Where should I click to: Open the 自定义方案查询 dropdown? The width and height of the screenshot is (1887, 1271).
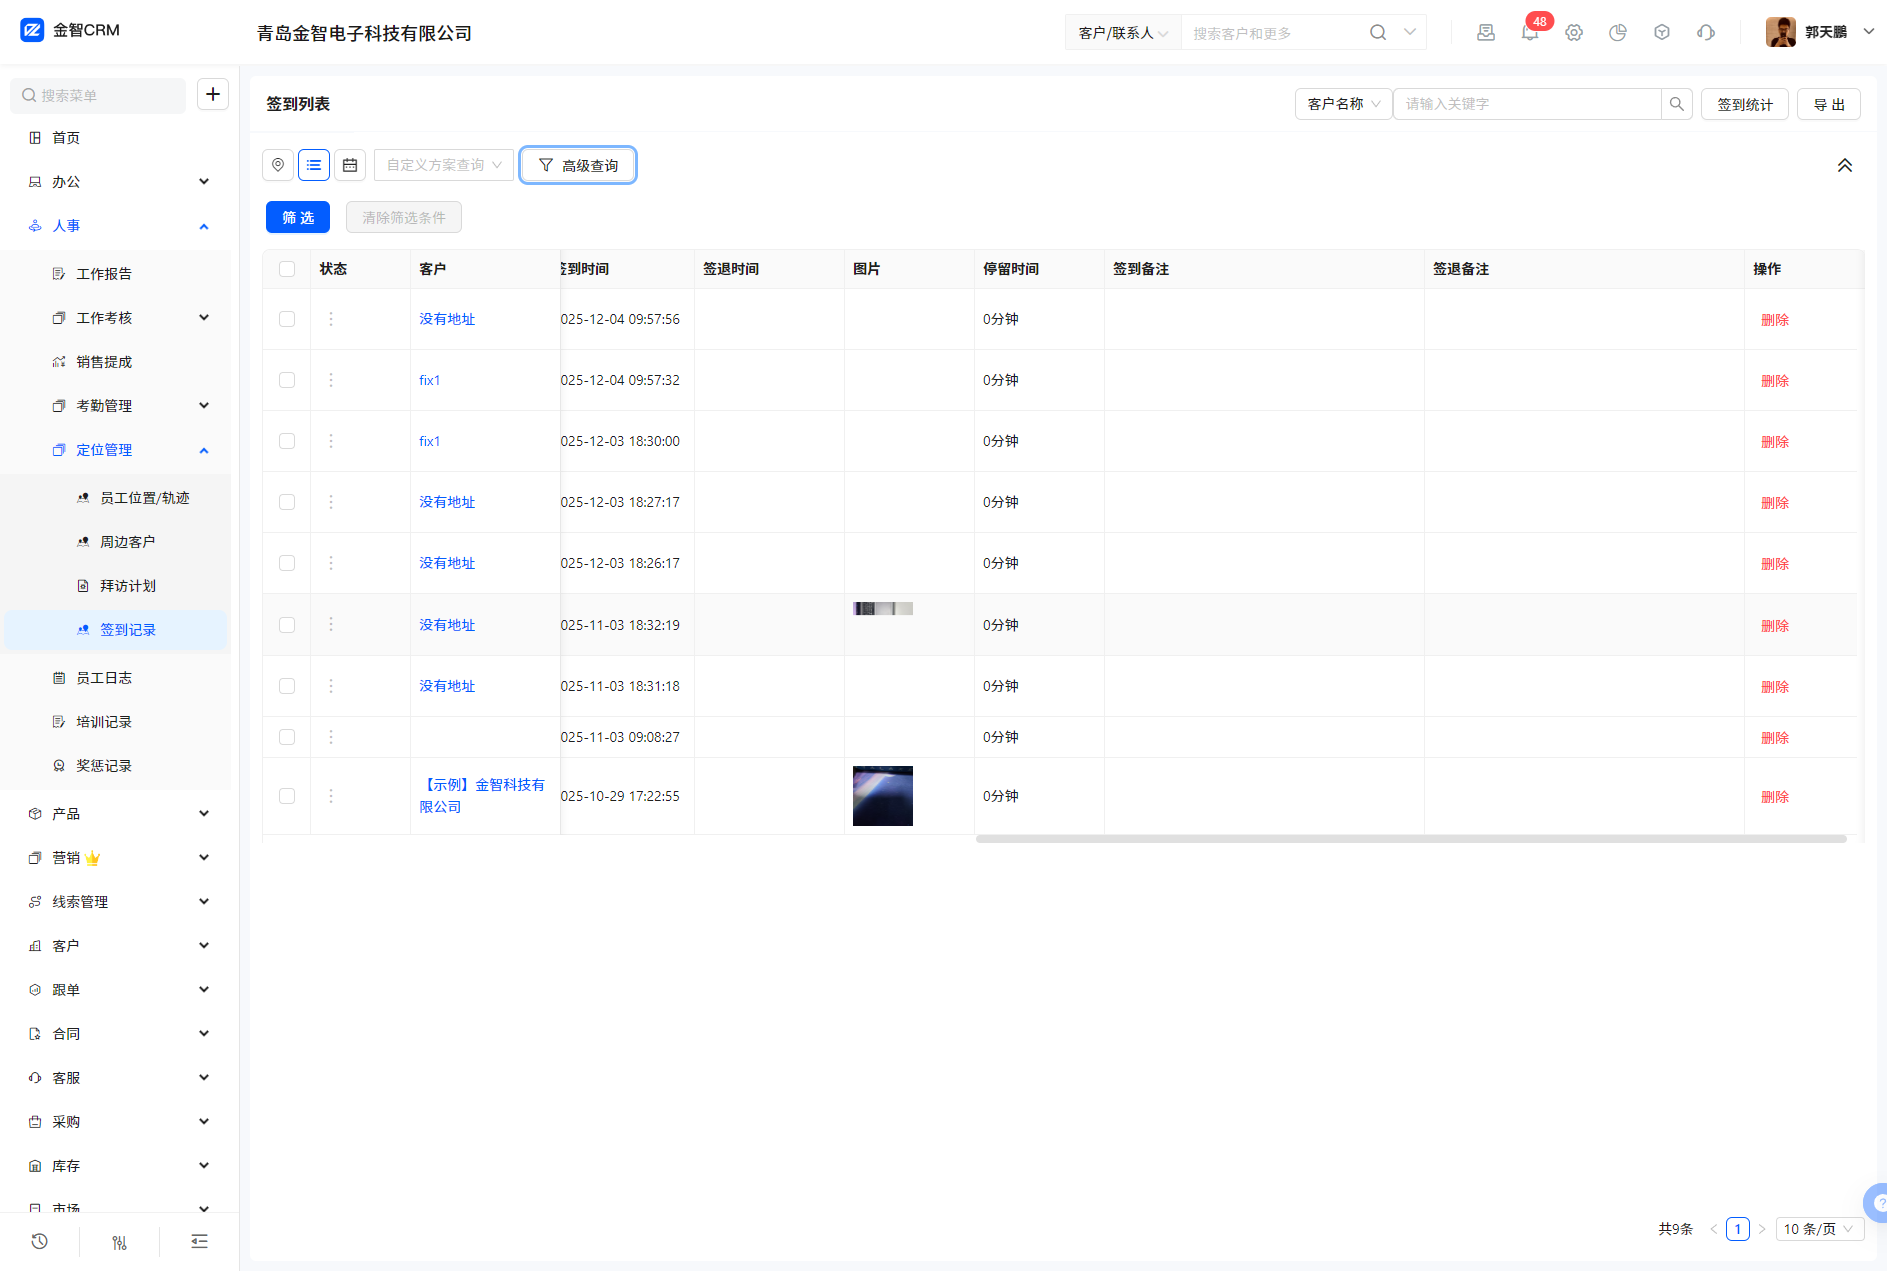[444, 165]
